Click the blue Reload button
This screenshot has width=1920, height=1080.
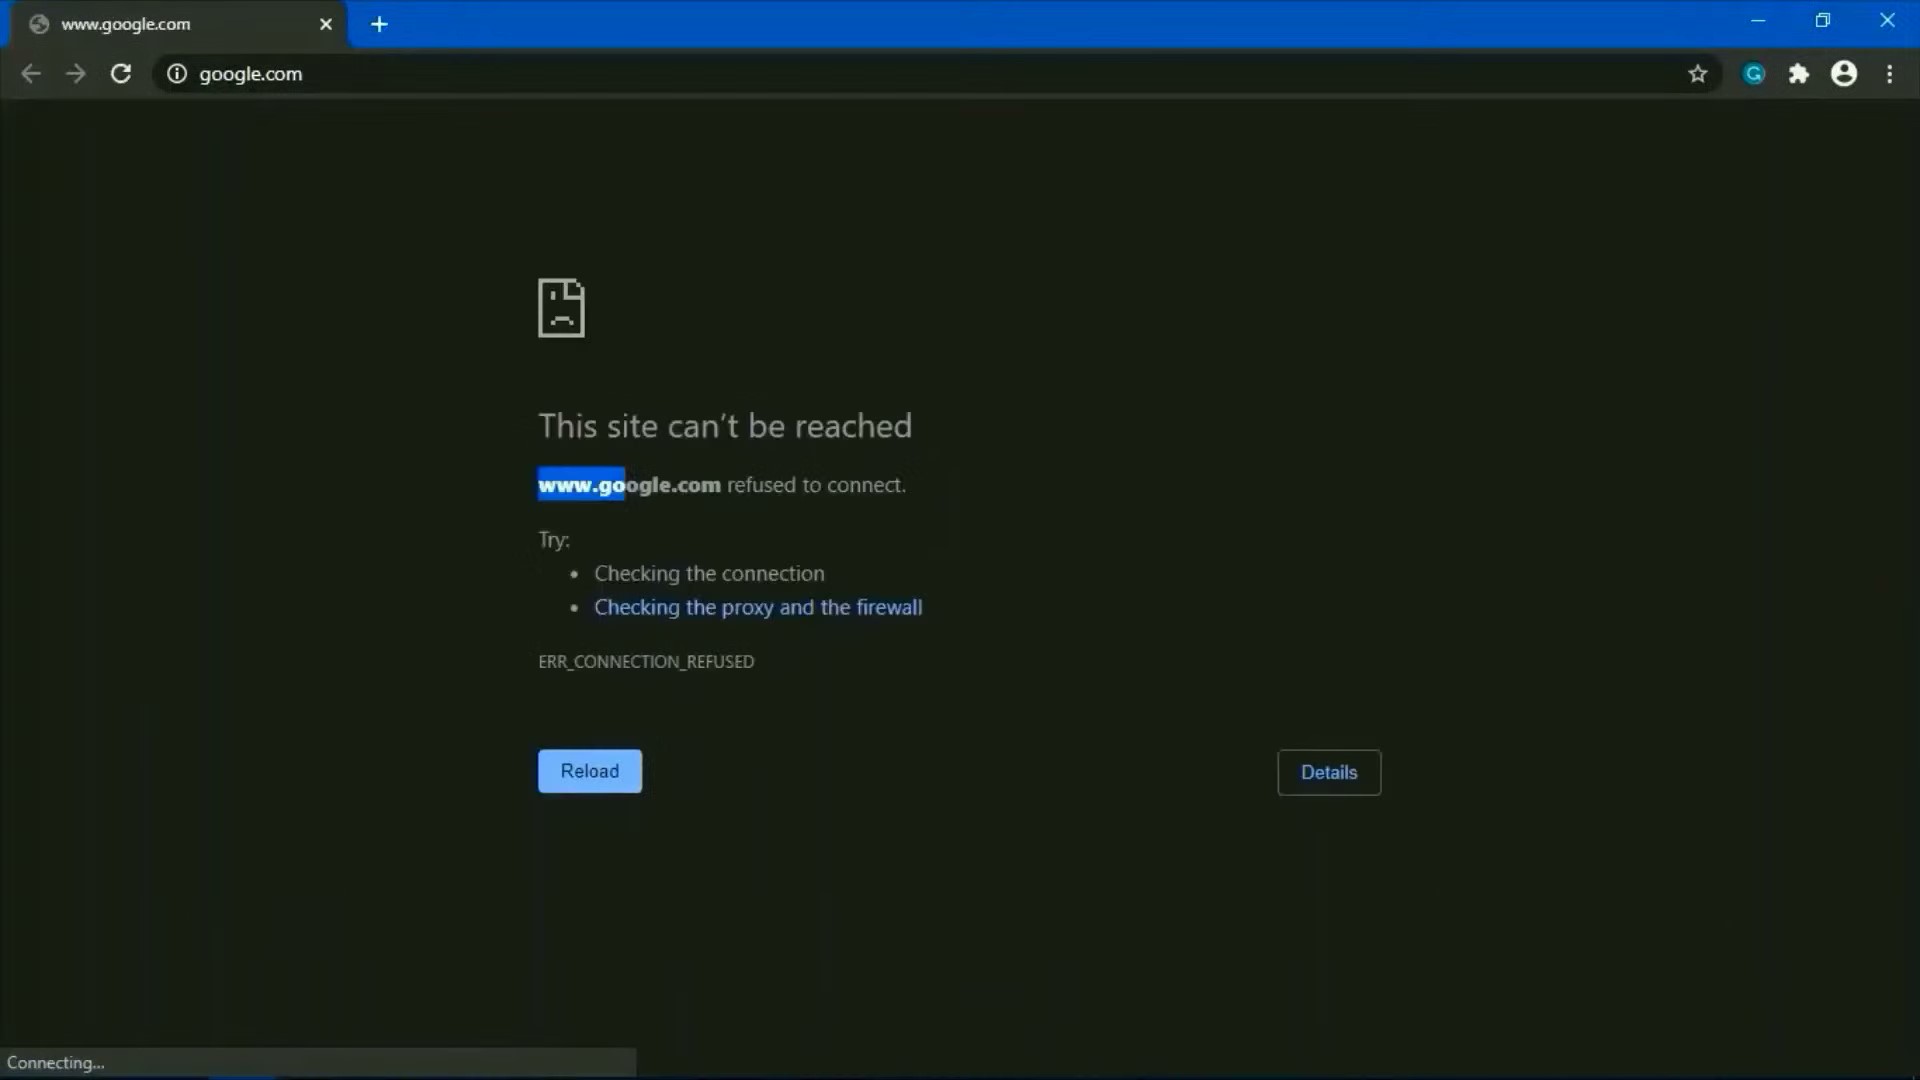coord(590,771)
